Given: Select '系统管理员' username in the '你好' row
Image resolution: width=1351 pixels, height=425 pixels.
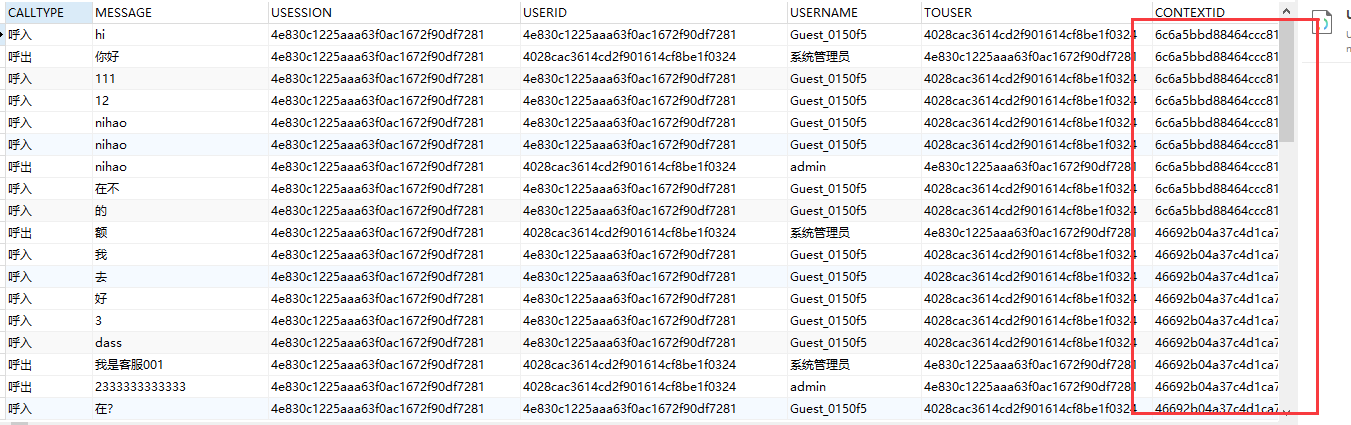Looking at the screenshot, I should point(820,56).
